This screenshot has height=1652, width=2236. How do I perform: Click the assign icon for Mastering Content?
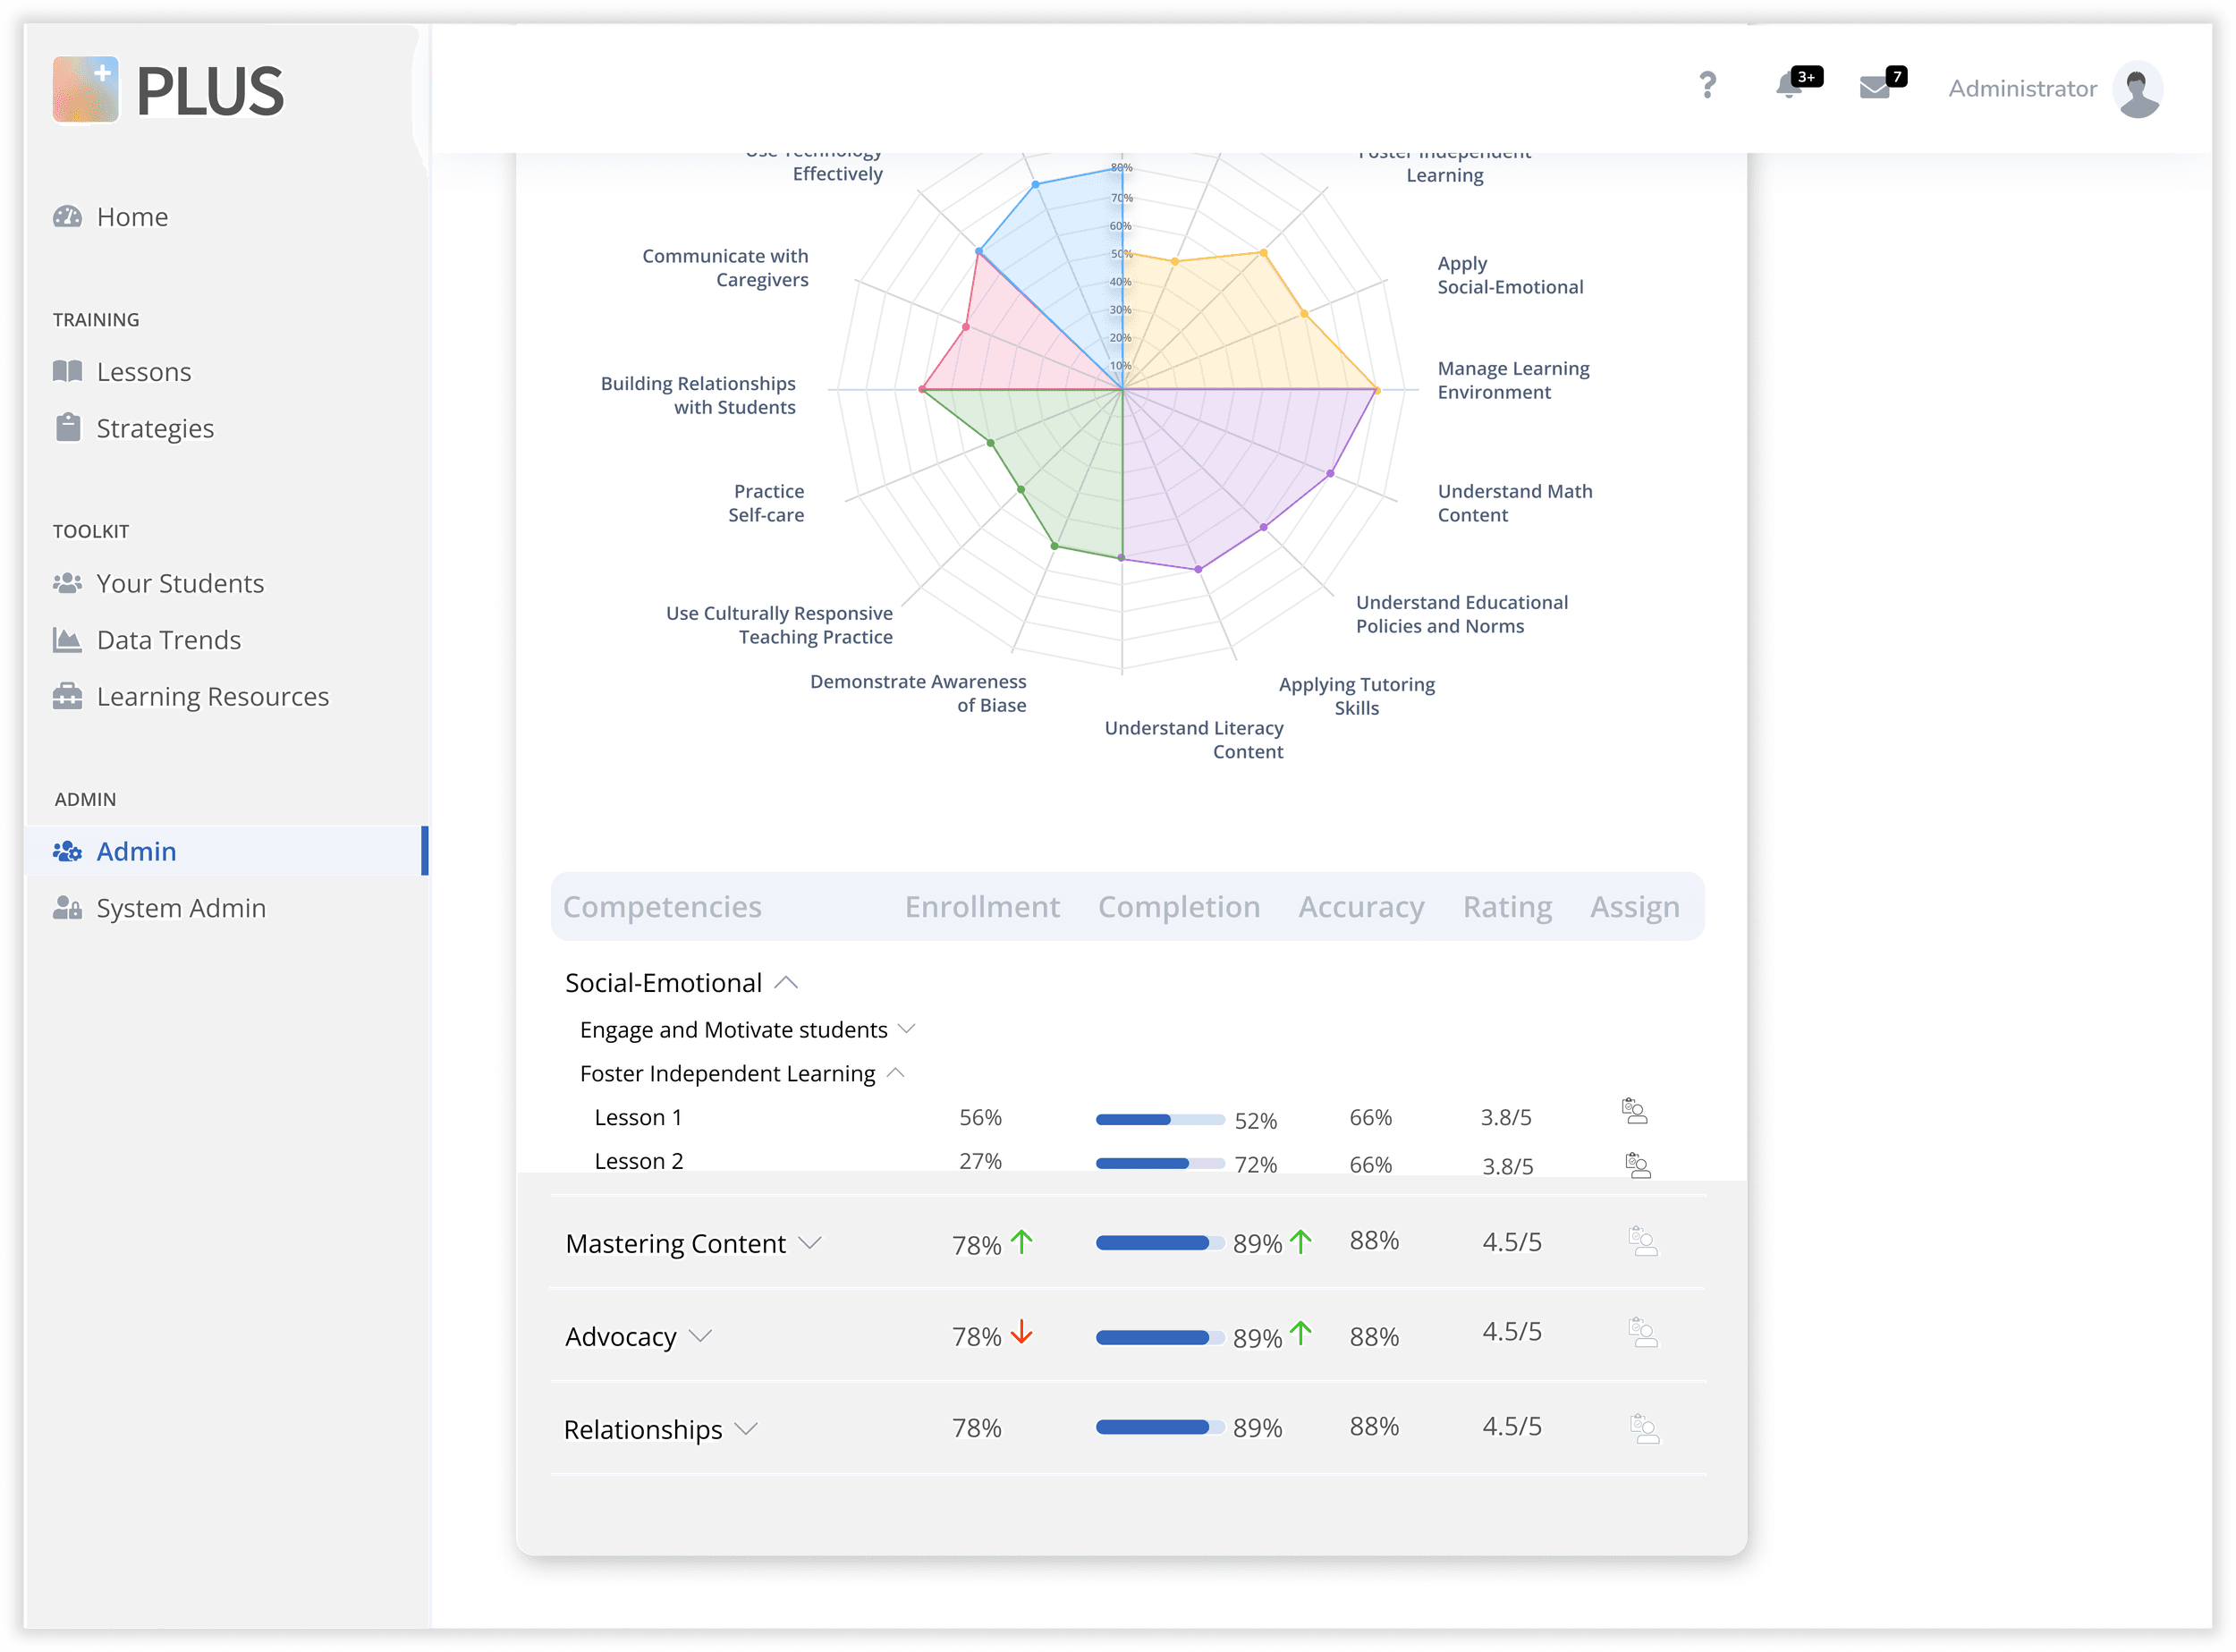tap(1643, 1241)
